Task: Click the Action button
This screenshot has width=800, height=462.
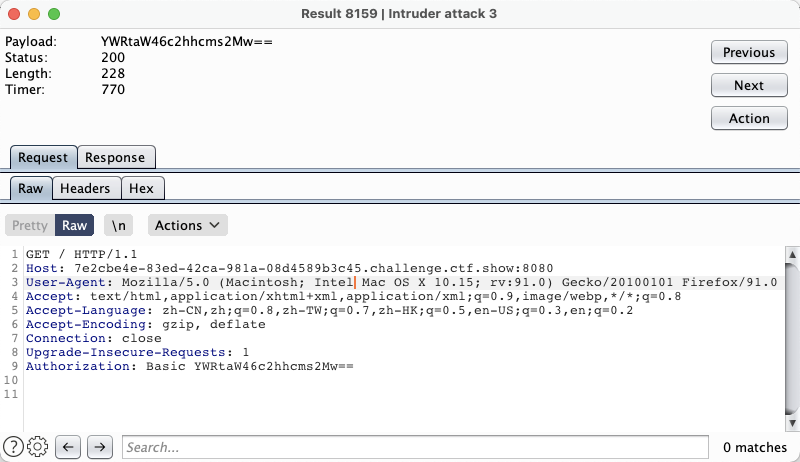Action: coord(749,118)
